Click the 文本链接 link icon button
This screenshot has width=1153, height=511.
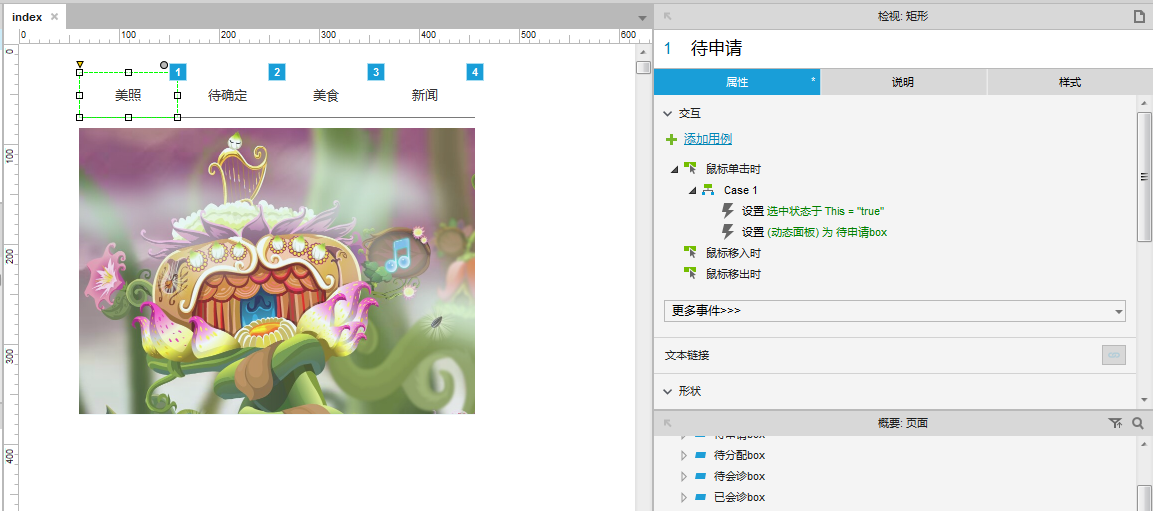click(1113, 355)
